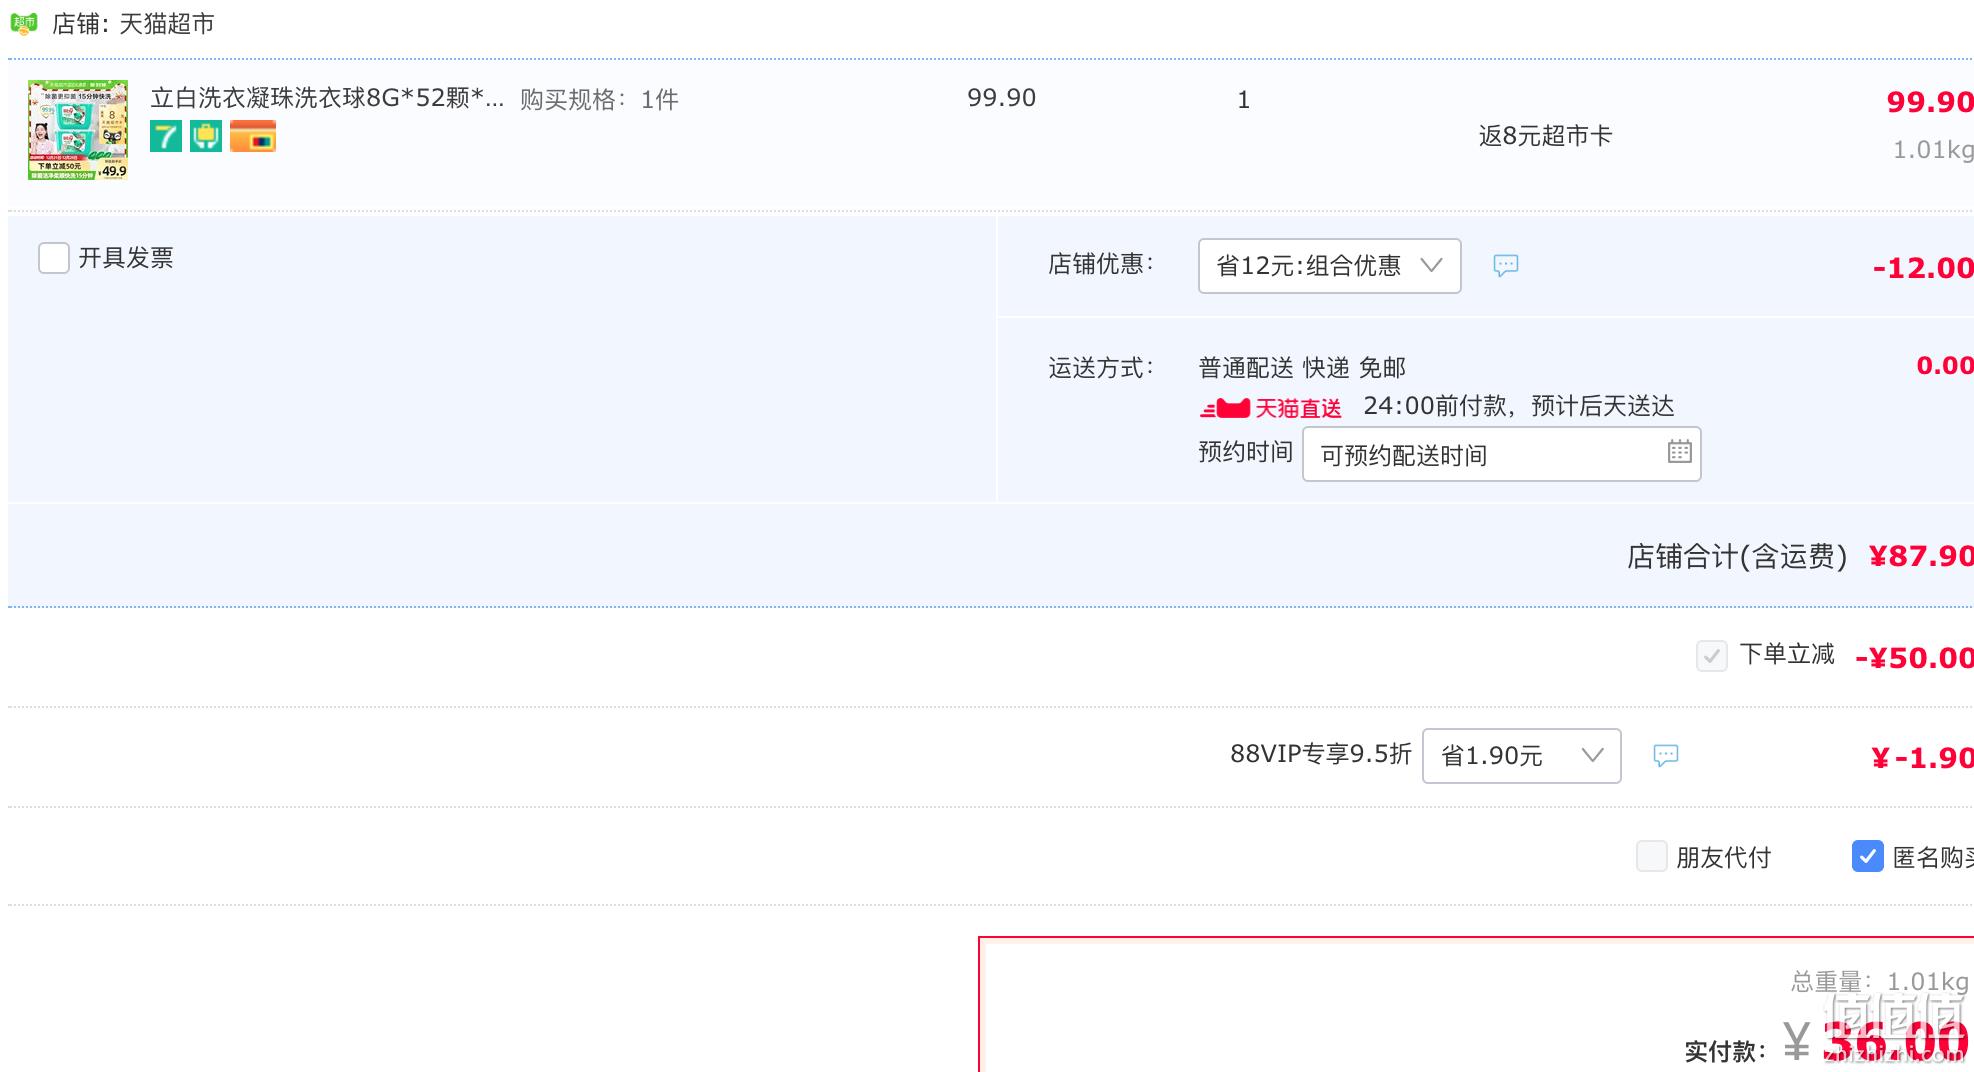Viewport: 1974px width, 1072px height.
Task: Open the calendar icon in delivery time field
Action: point(1680,452)
